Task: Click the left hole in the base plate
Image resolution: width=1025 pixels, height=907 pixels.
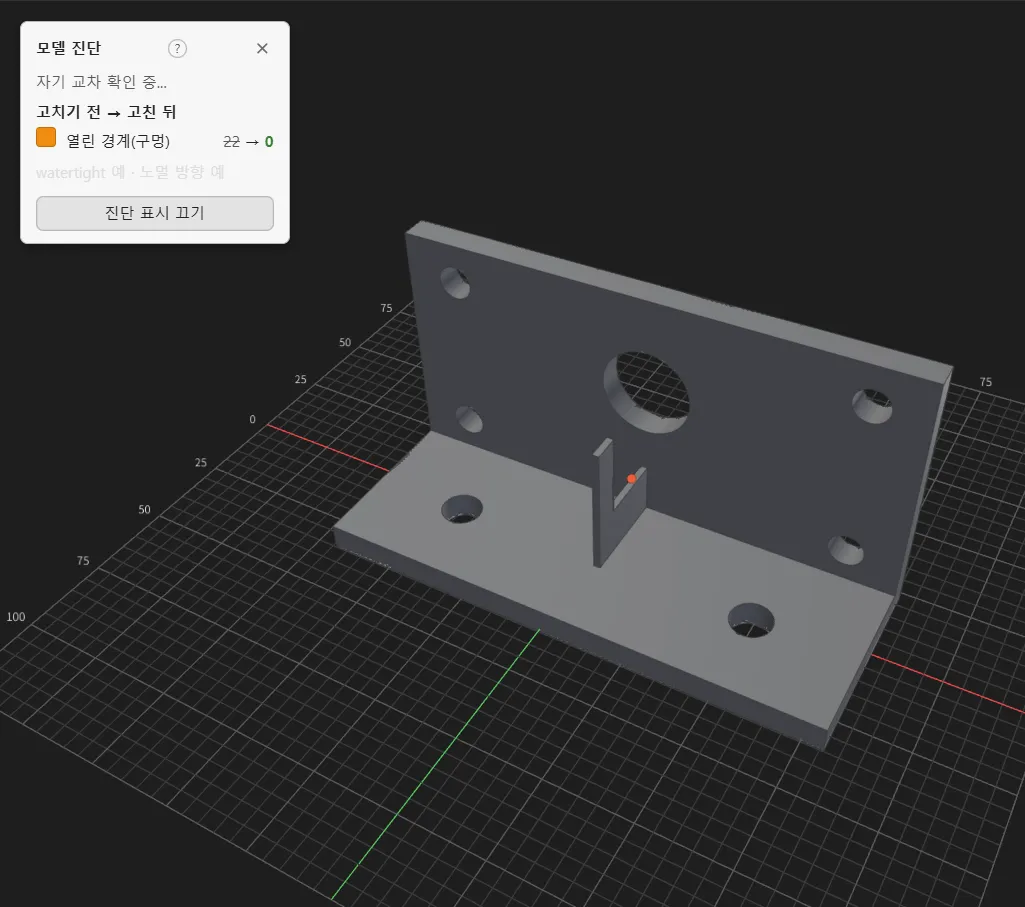Action: pyautogui.click(x=462, y=509)
